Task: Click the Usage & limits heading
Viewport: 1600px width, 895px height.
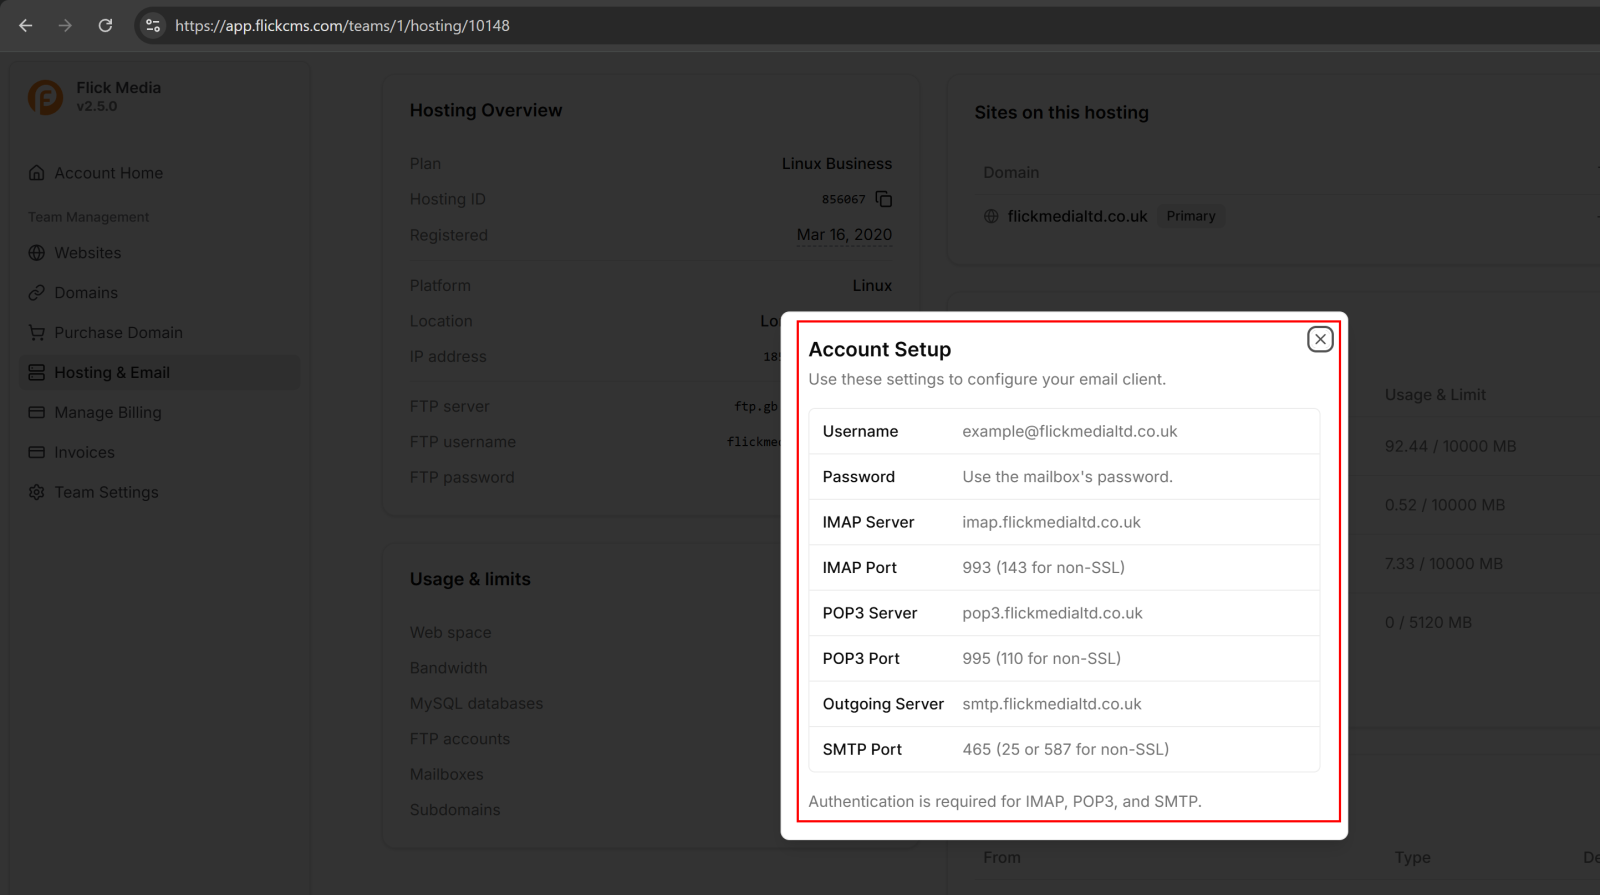Action: point(470,579)
